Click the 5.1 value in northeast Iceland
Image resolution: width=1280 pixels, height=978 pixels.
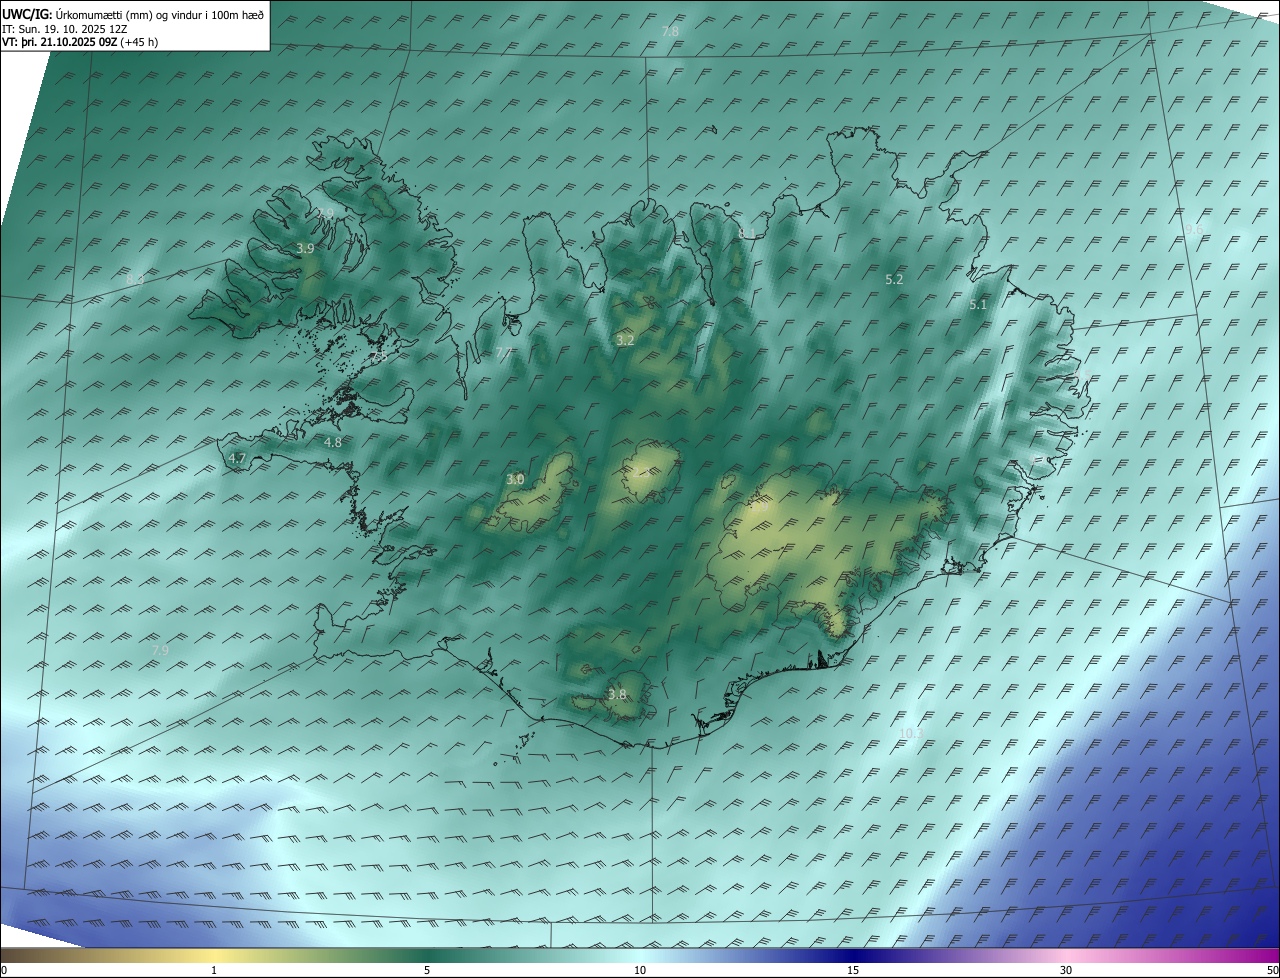click(978, 305)
